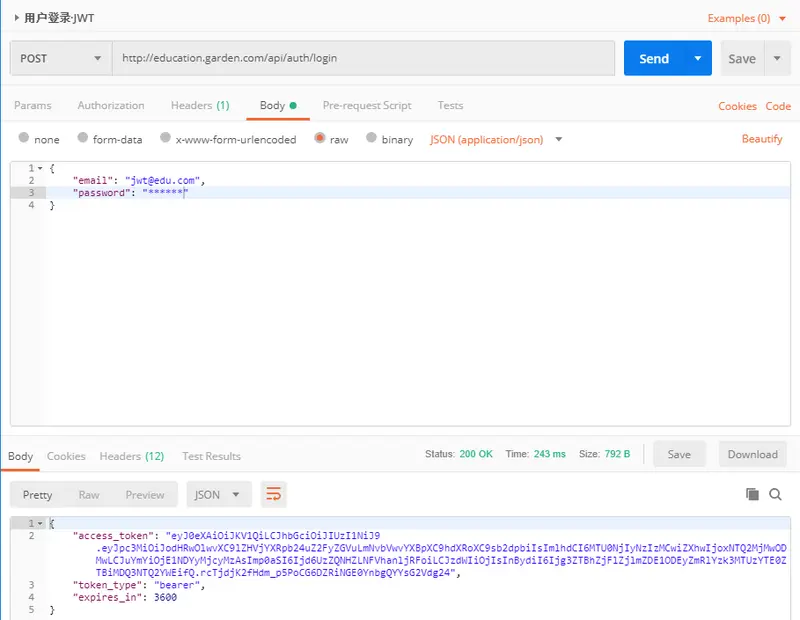Open the POST method dropdown
Image resolution: width=800 pixels, height=620 pixels.
pyautogui.click(x=61, y=58)
